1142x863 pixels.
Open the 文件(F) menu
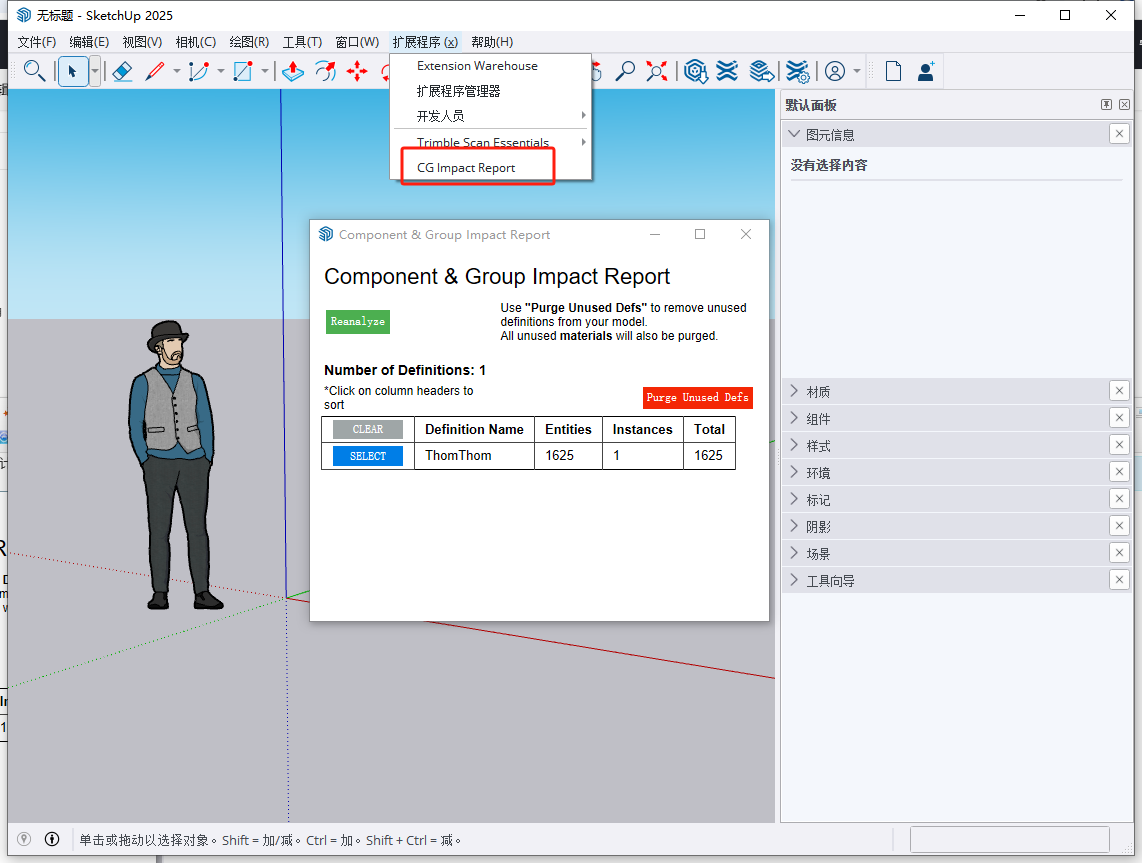(x=36, y=42)
